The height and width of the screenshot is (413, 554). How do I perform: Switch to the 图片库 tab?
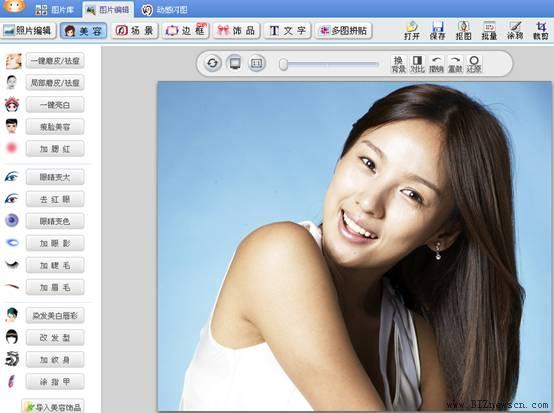point(56,10)
